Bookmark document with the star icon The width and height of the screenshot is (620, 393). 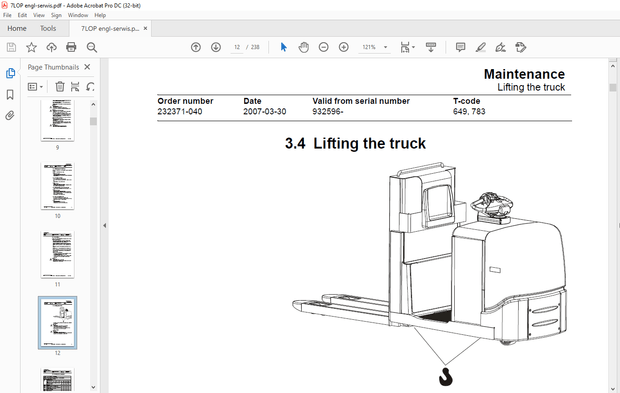click(x=31, y=47)
